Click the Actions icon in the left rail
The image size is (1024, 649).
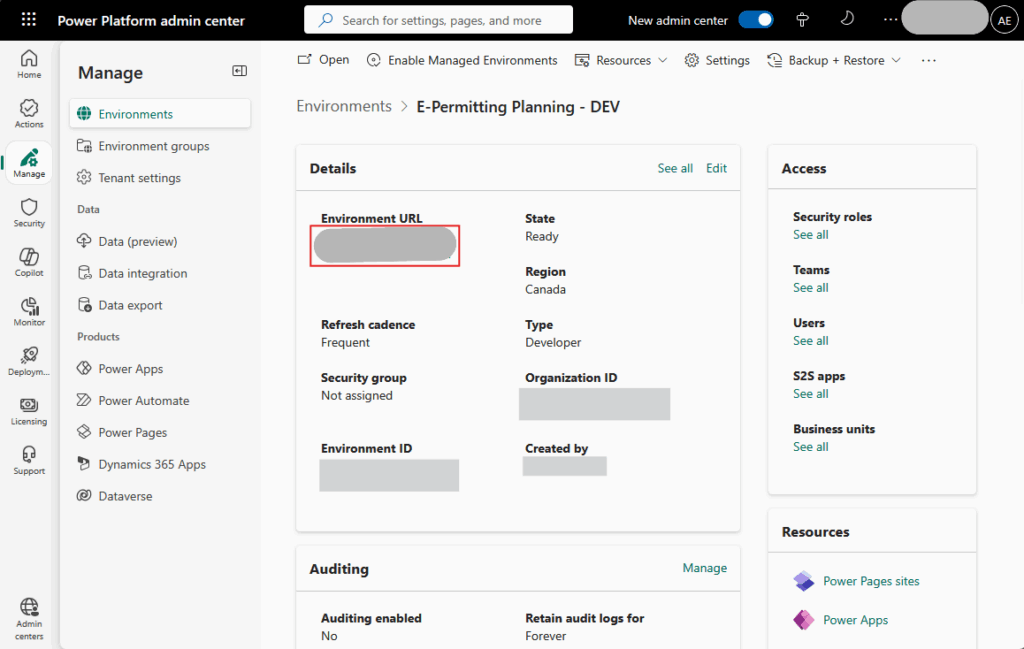(28, 112)
